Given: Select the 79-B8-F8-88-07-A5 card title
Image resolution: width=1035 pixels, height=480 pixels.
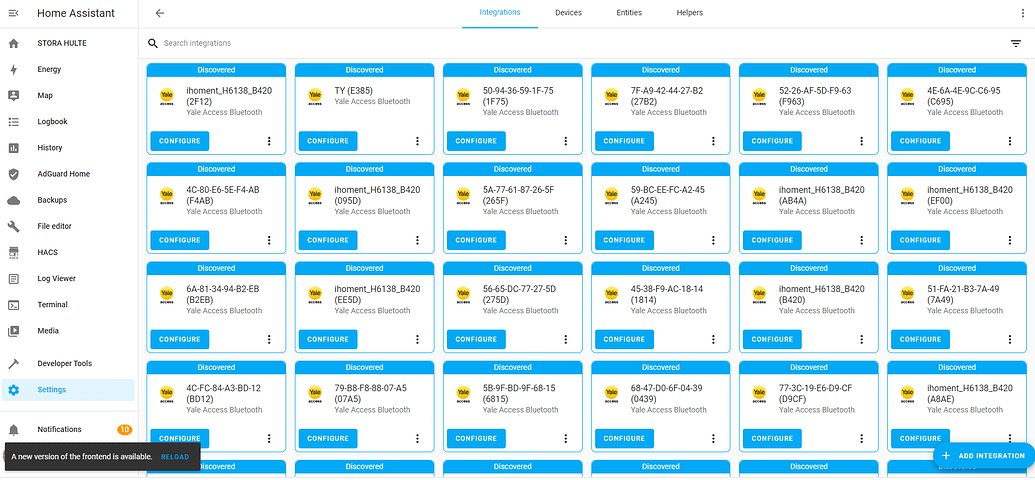Looking at the screenshot, I should point(371,394).
